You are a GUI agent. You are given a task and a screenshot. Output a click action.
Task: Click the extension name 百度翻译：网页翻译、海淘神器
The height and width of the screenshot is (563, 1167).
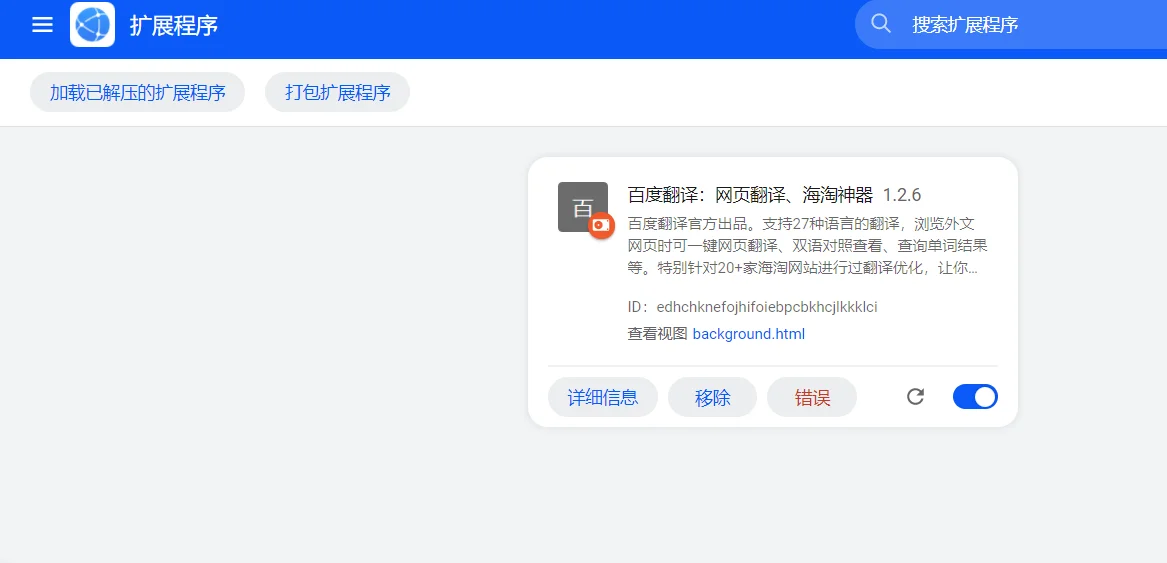click(750, 195)
